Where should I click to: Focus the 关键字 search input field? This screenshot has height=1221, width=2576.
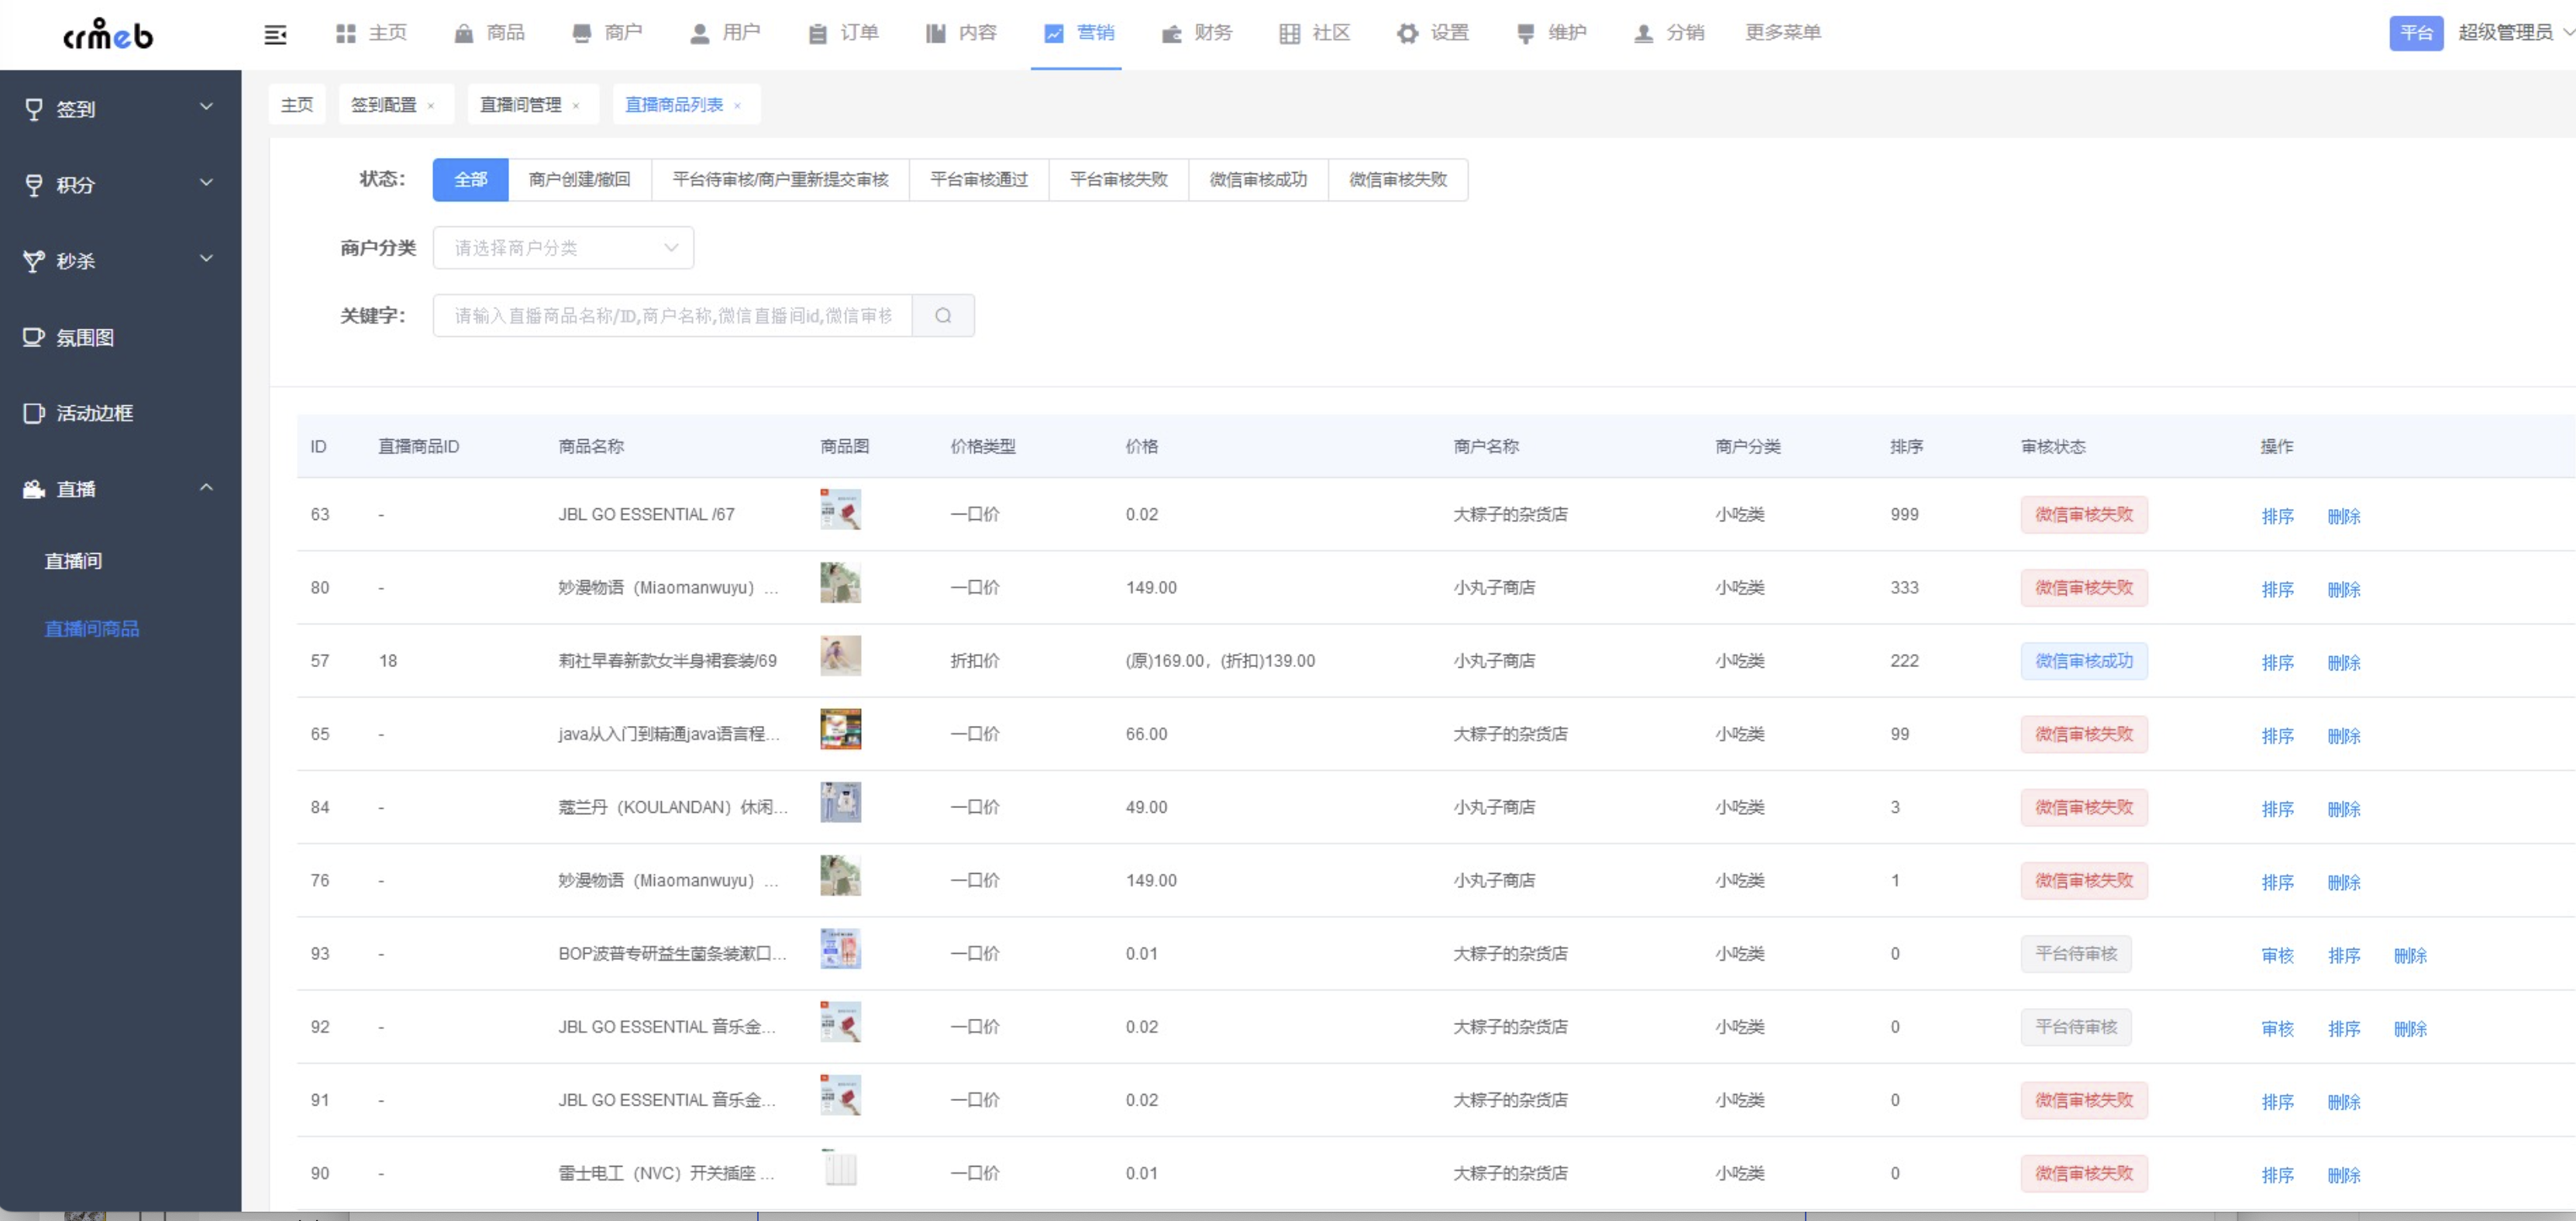click(673, 316)
